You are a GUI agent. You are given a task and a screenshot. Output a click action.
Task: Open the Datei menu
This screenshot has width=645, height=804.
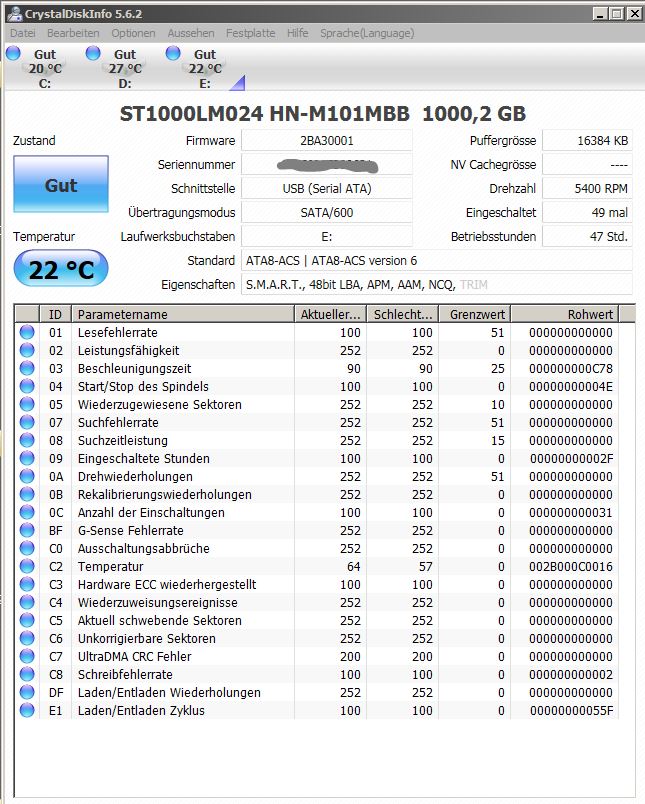[23, 33]
